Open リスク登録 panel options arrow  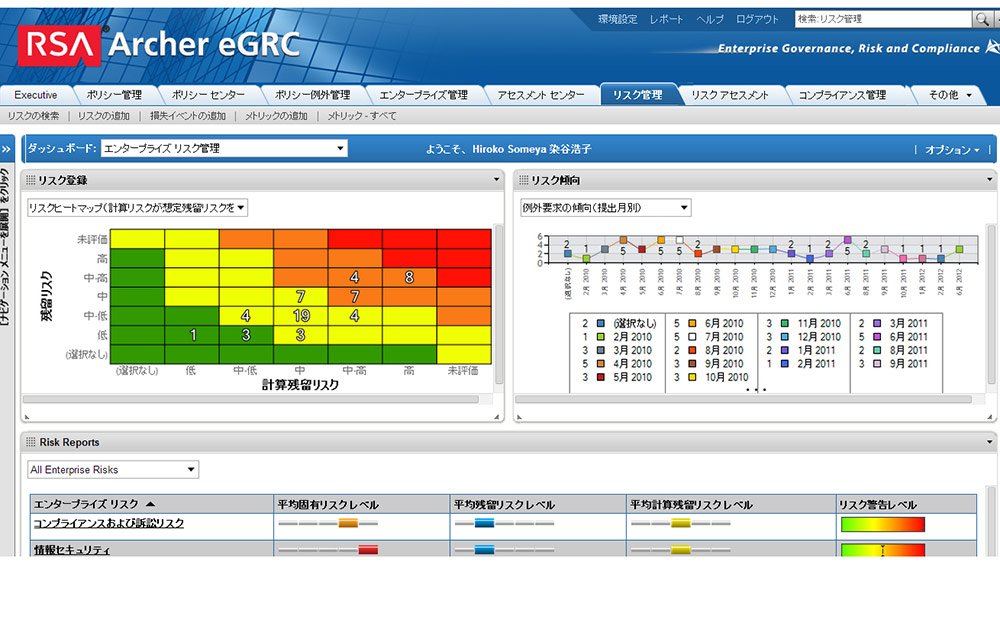tap(497, 180)
